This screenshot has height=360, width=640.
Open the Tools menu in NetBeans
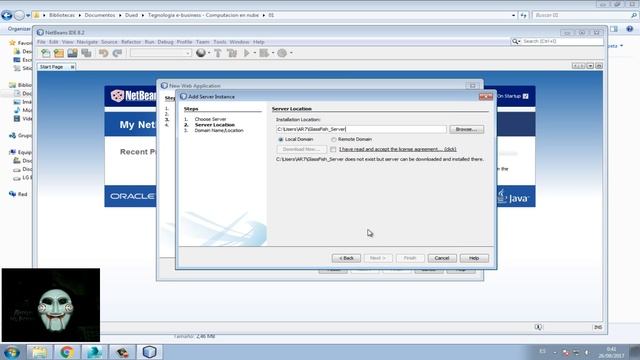click(x=220, y=42)
